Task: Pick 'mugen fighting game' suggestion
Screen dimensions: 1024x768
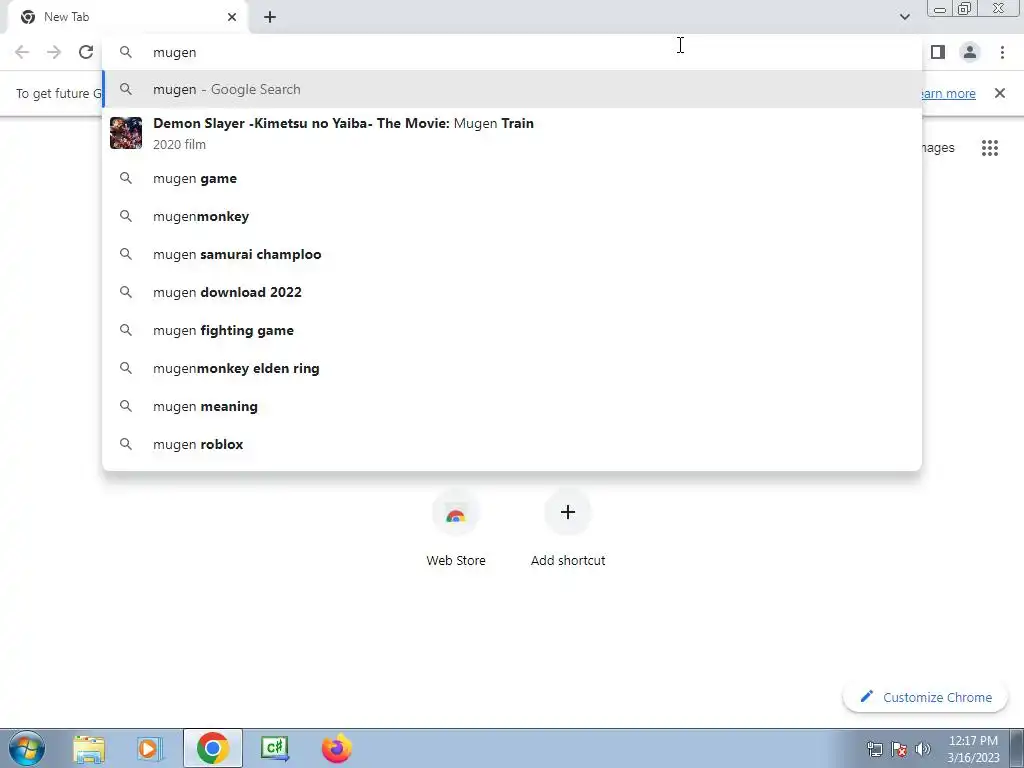Action: tap(513, 330)
